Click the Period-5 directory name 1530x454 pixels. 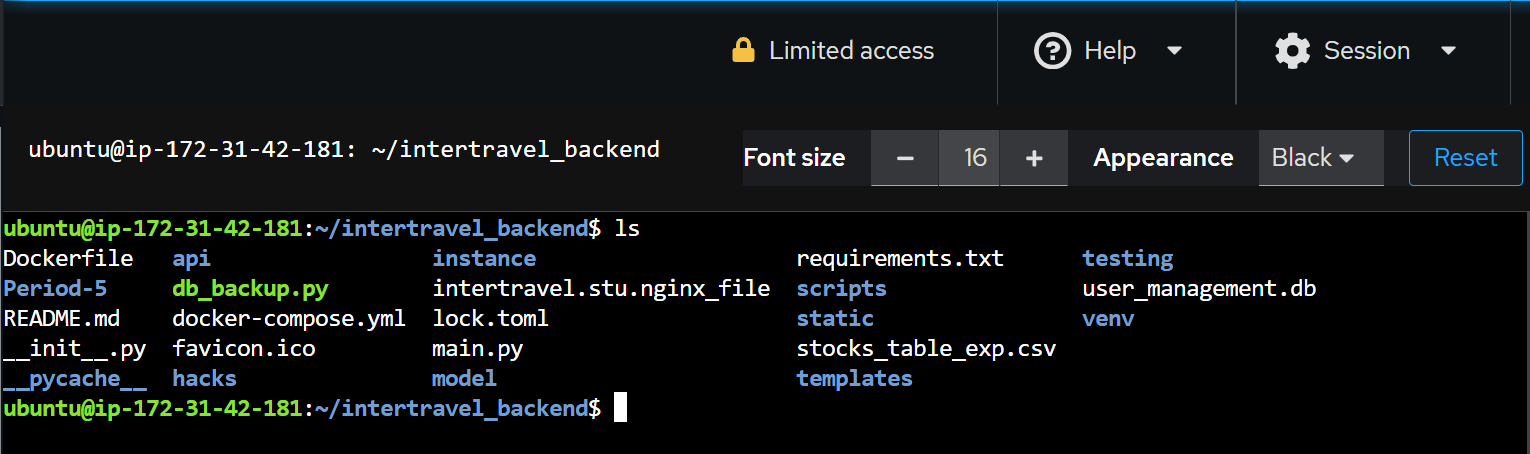click(55, 289)
